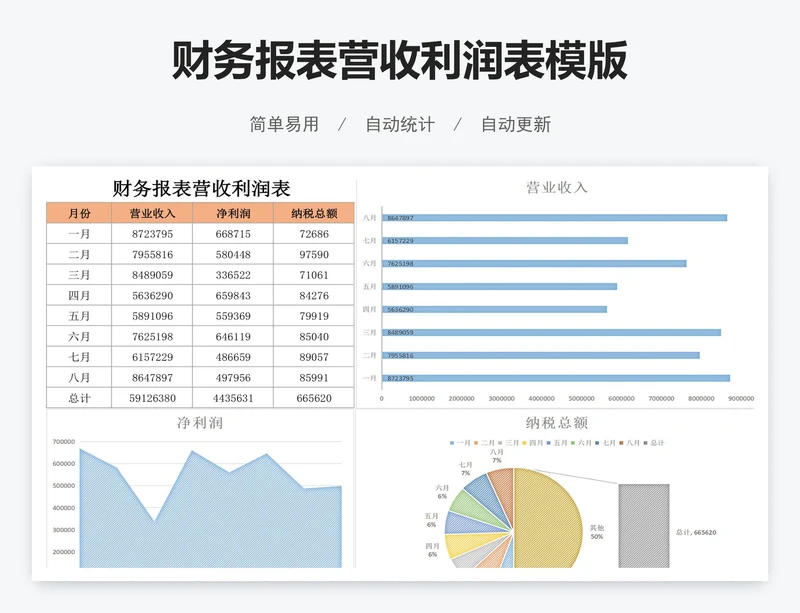Click the 一月 bar in revenue chart
Viewport: 800px width, 613px height.
(556, 378)
